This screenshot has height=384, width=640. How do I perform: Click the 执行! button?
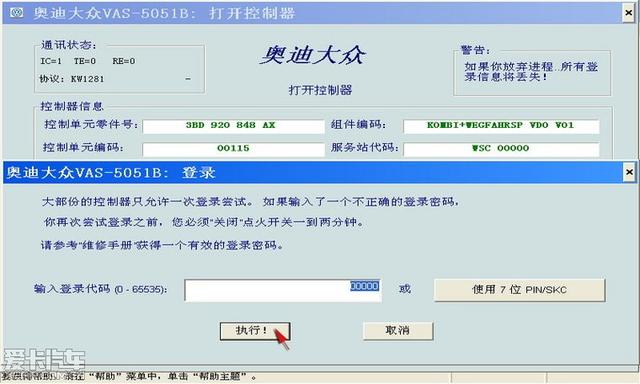(x=255, y=331)
